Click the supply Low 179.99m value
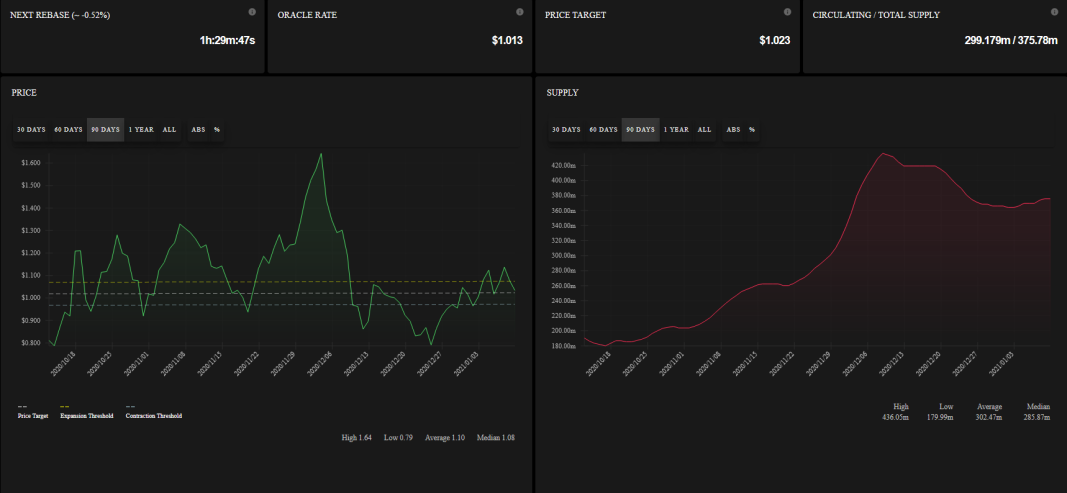1067x493 pixels. (x=940, y=417)
